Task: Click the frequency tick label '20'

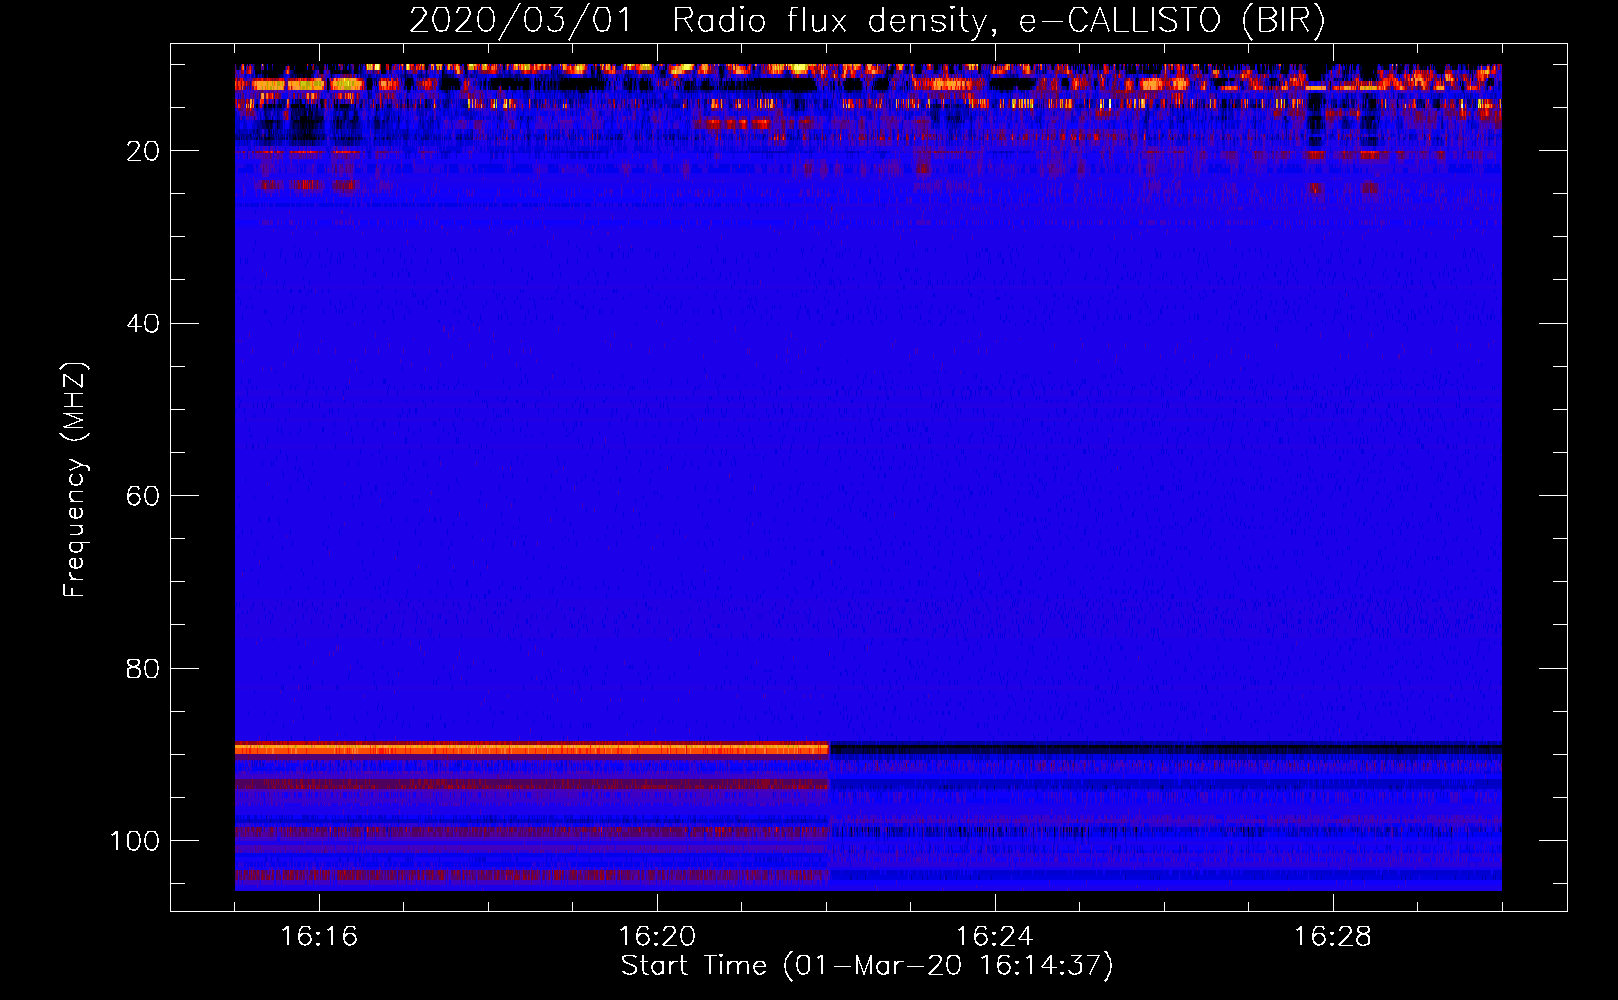Action: click(143, 151)
